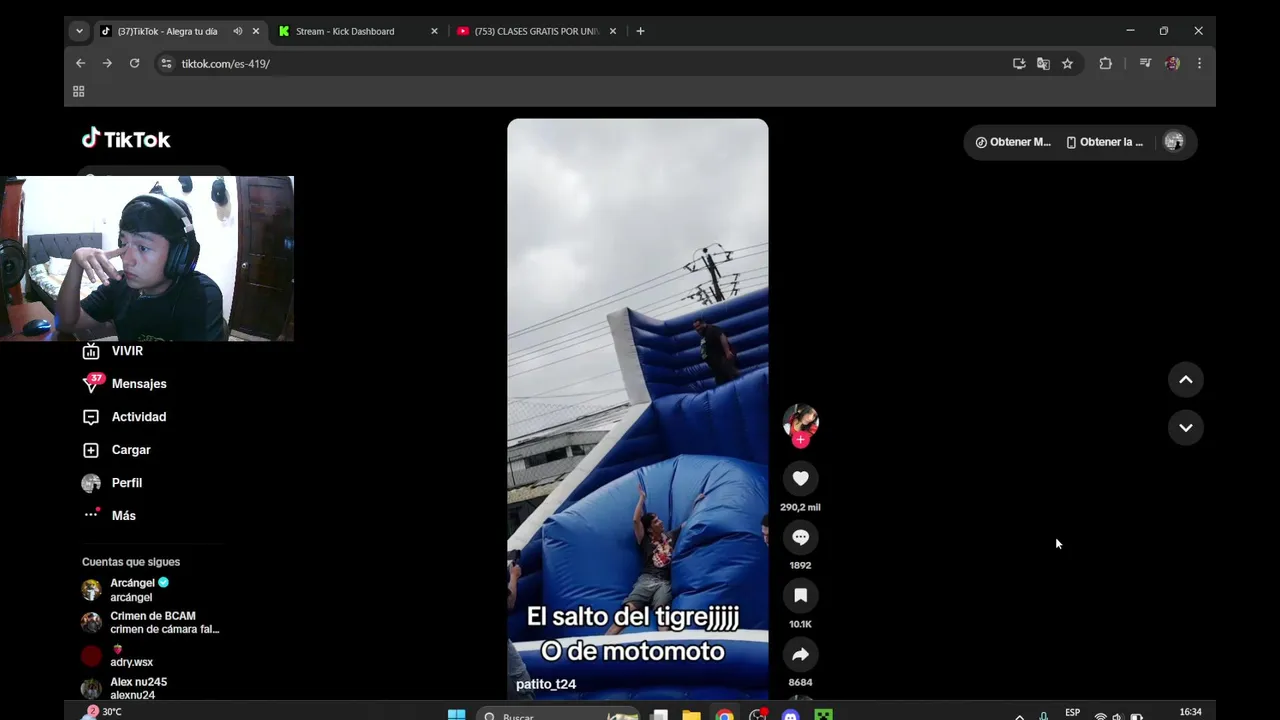
Task: Open the Minecraft taskbar icon
Action: click(823, 715)
